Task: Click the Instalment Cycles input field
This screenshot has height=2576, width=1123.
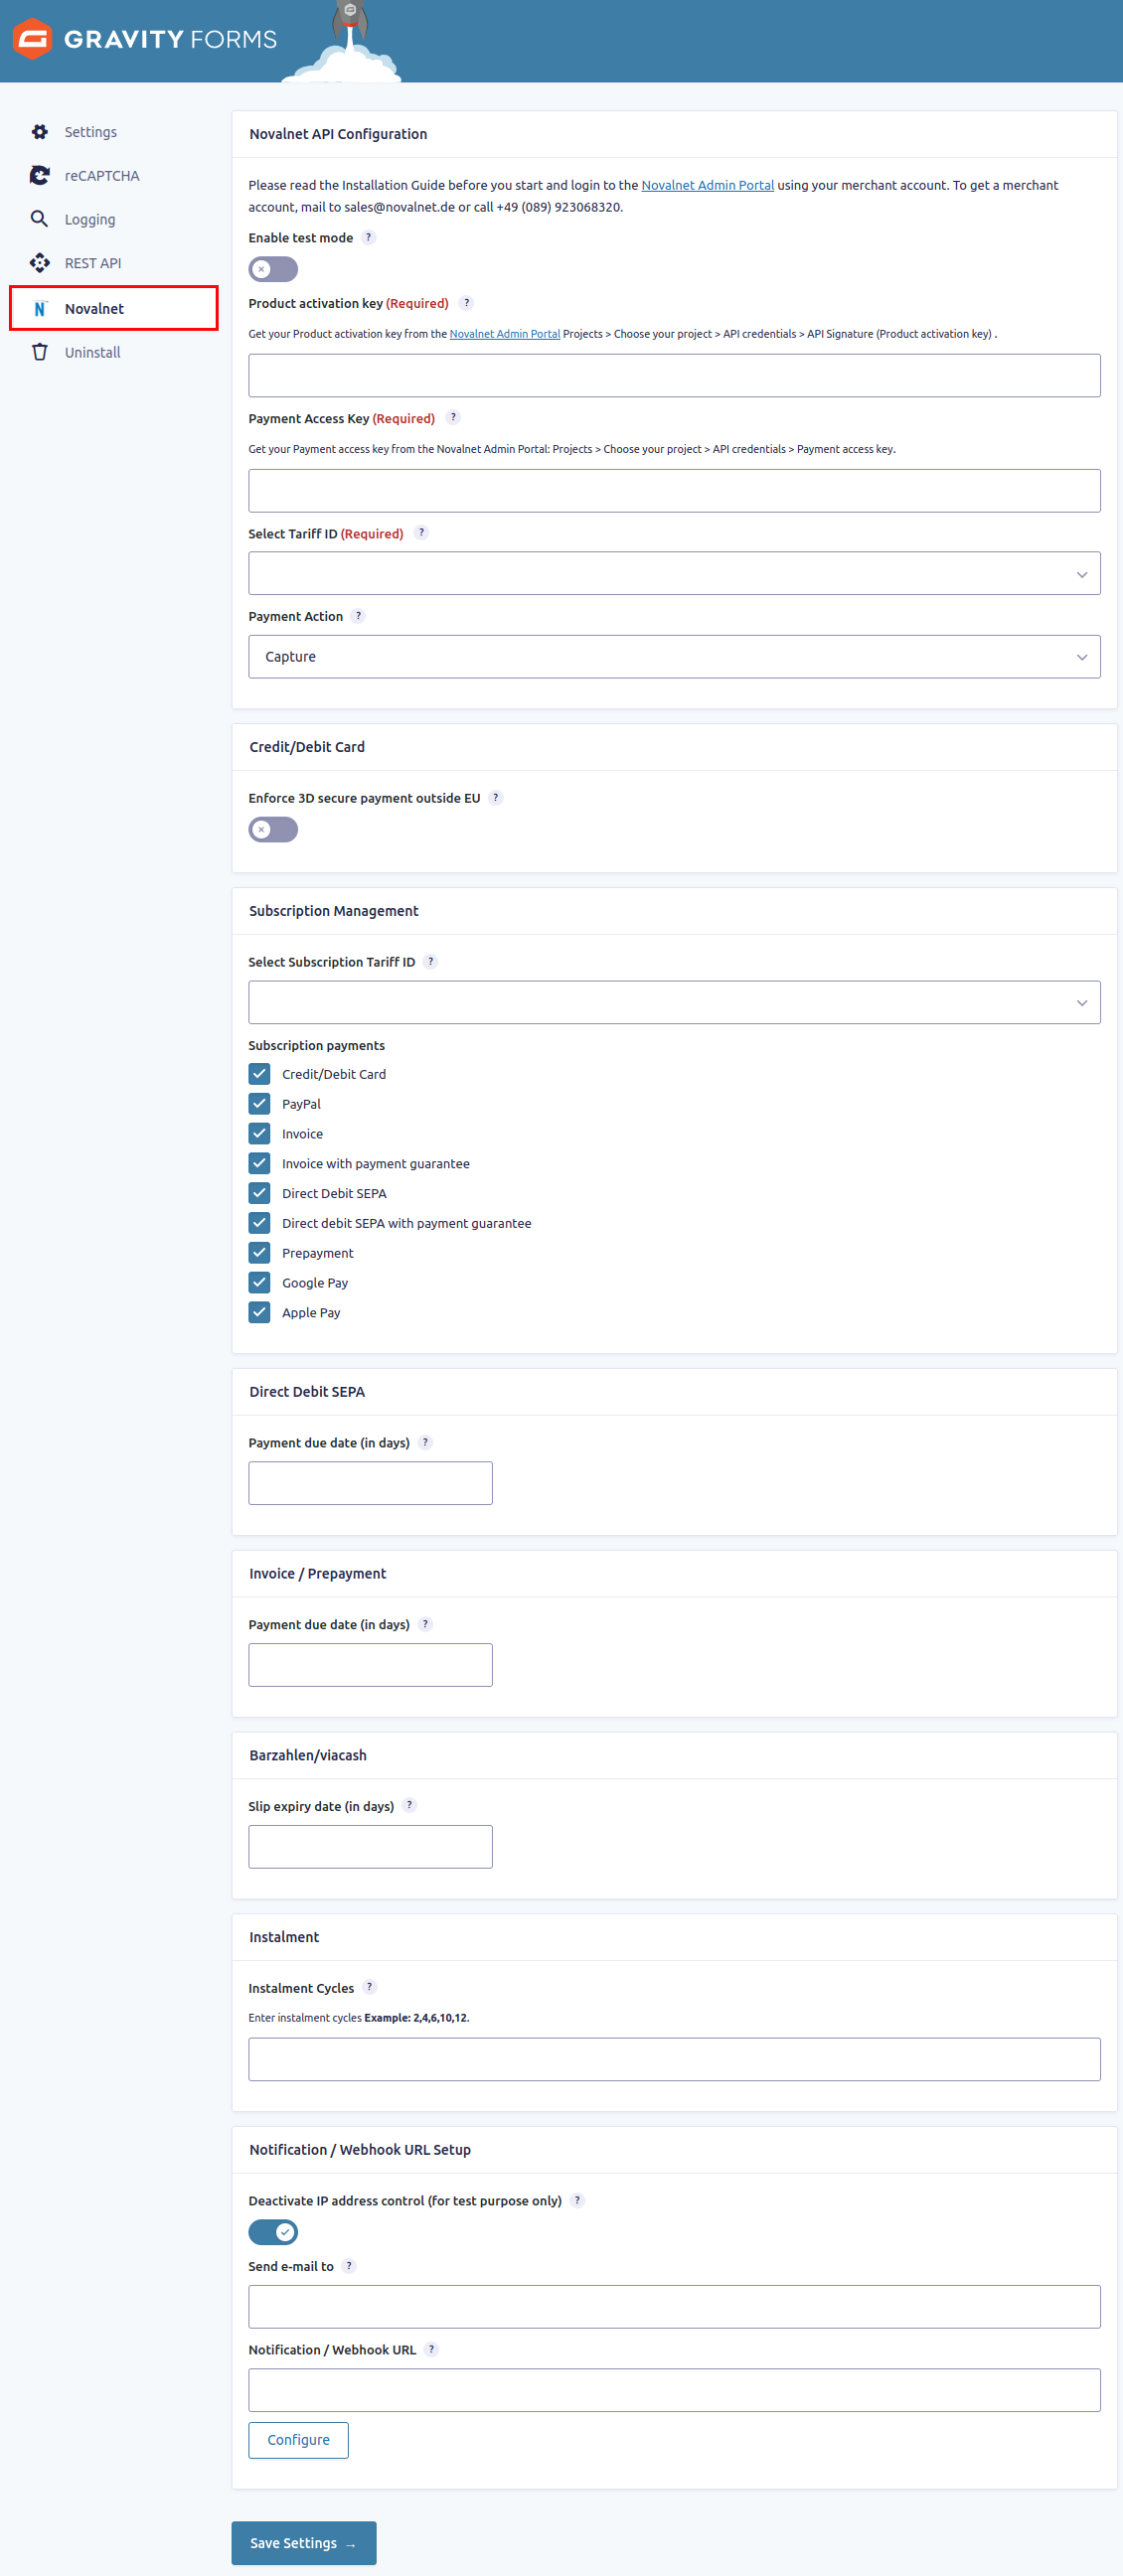Action: [x=674, y=2059]
